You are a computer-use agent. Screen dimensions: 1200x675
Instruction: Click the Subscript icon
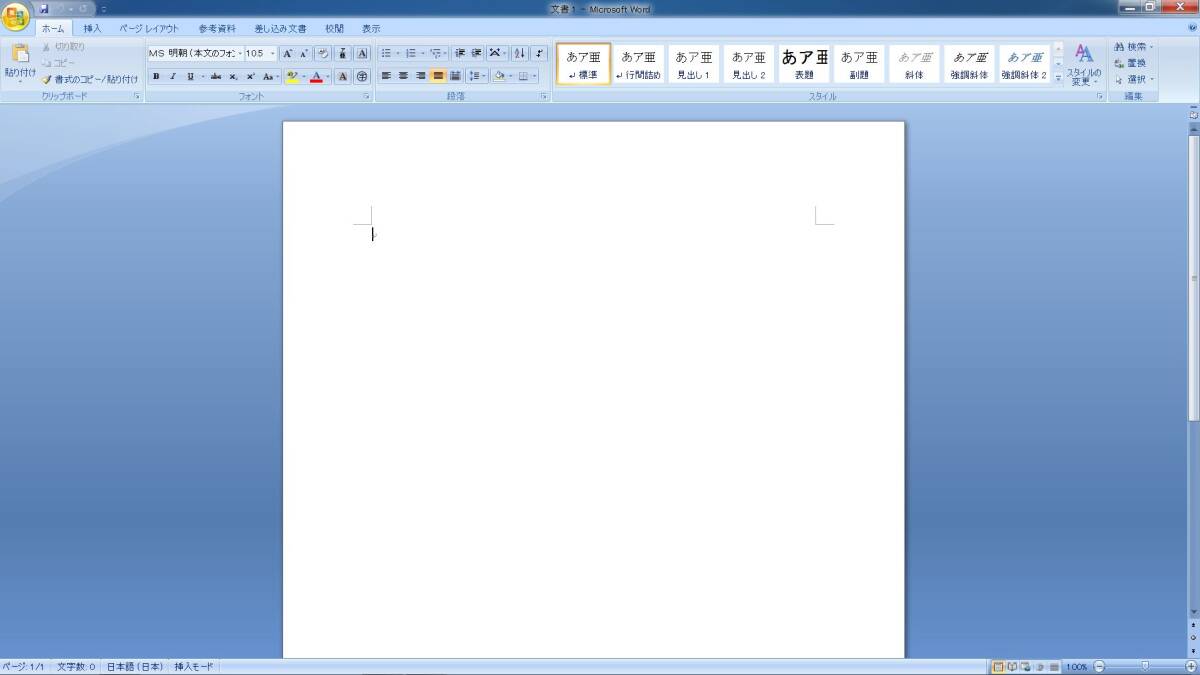point(232,76)
